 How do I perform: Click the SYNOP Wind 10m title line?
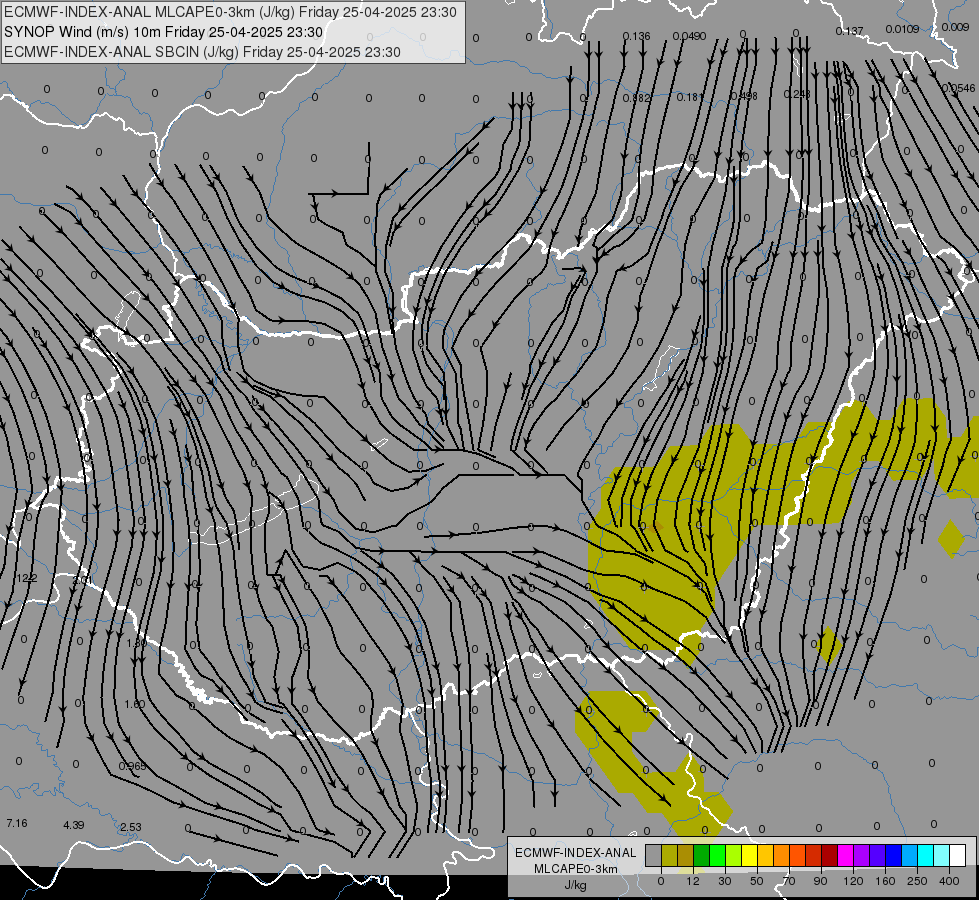pyautogui.click(x=163, y=32)
